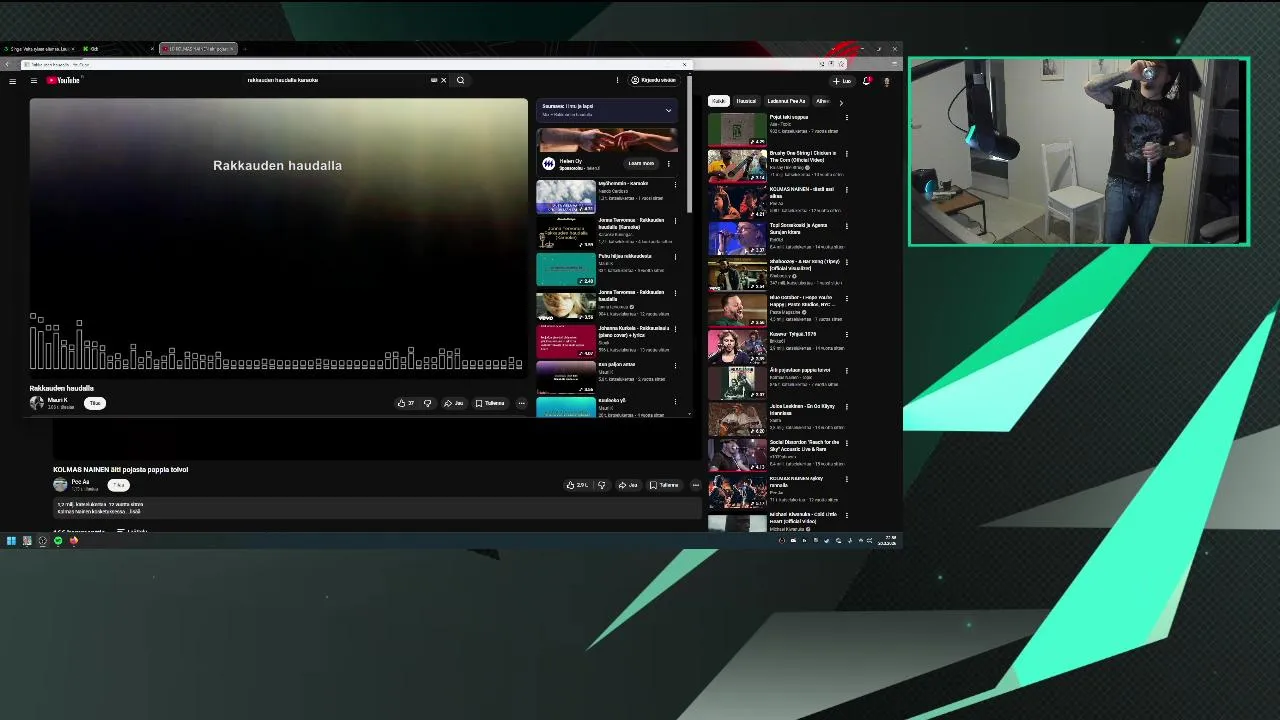Open more actions for Rakkauden haudalla video
The width and height of the screenshot is (1280, 720).
(521, 403)
